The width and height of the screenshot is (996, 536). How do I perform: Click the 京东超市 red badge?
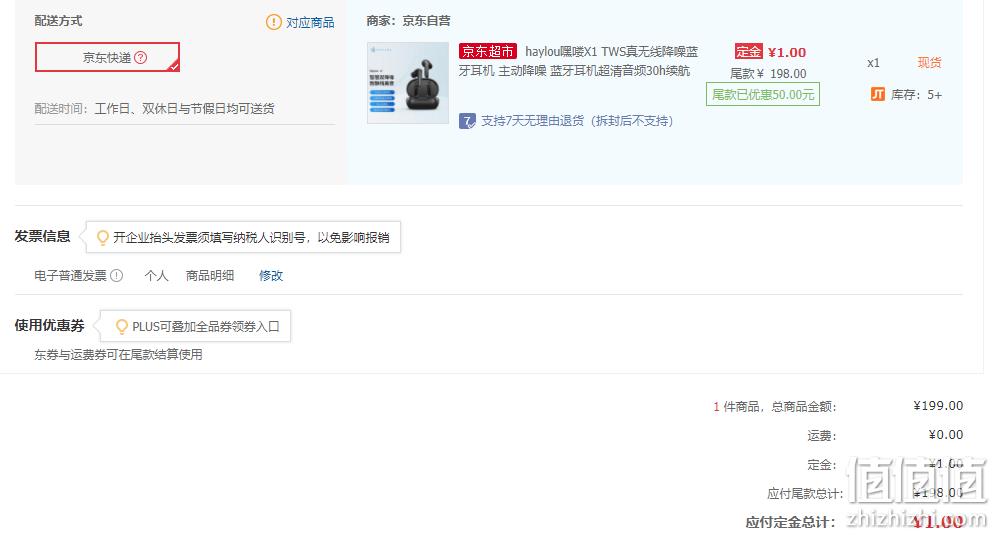(488, 51)
